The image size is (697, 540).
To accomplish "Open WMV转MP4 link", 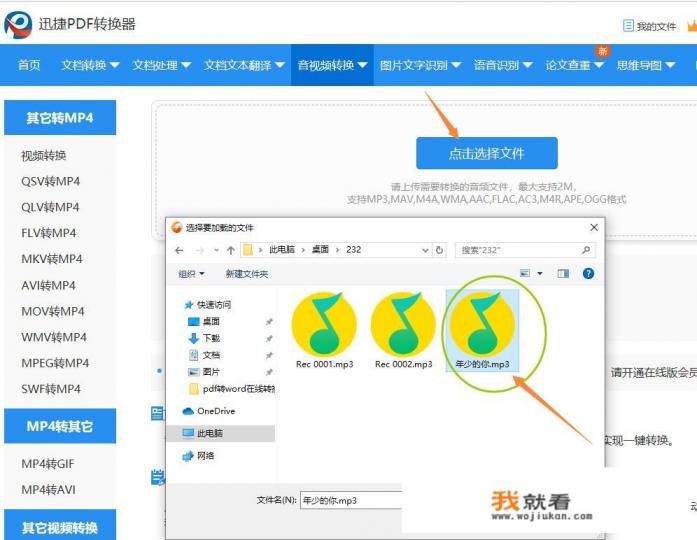I will (54, 337).
